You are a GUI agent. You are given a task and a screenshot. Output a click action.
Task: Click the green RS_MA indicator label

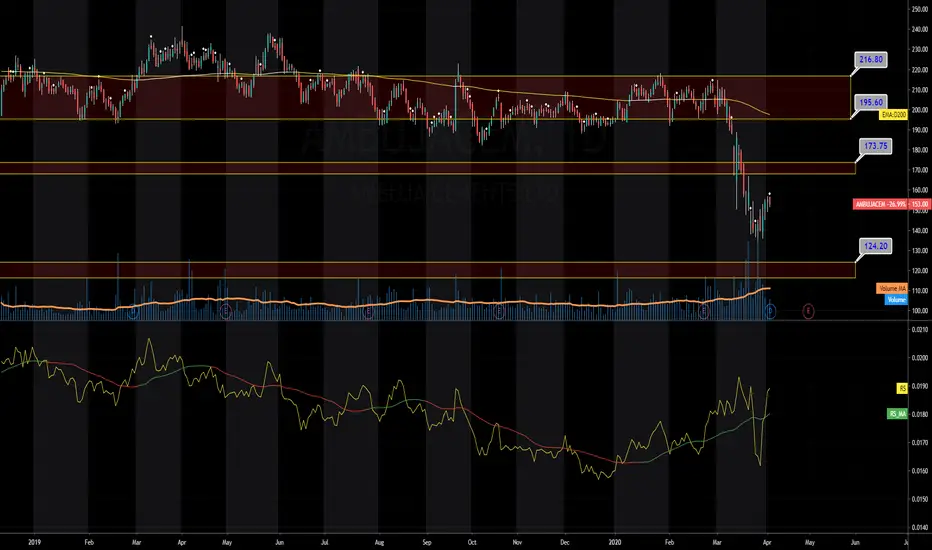pos(897,414)
